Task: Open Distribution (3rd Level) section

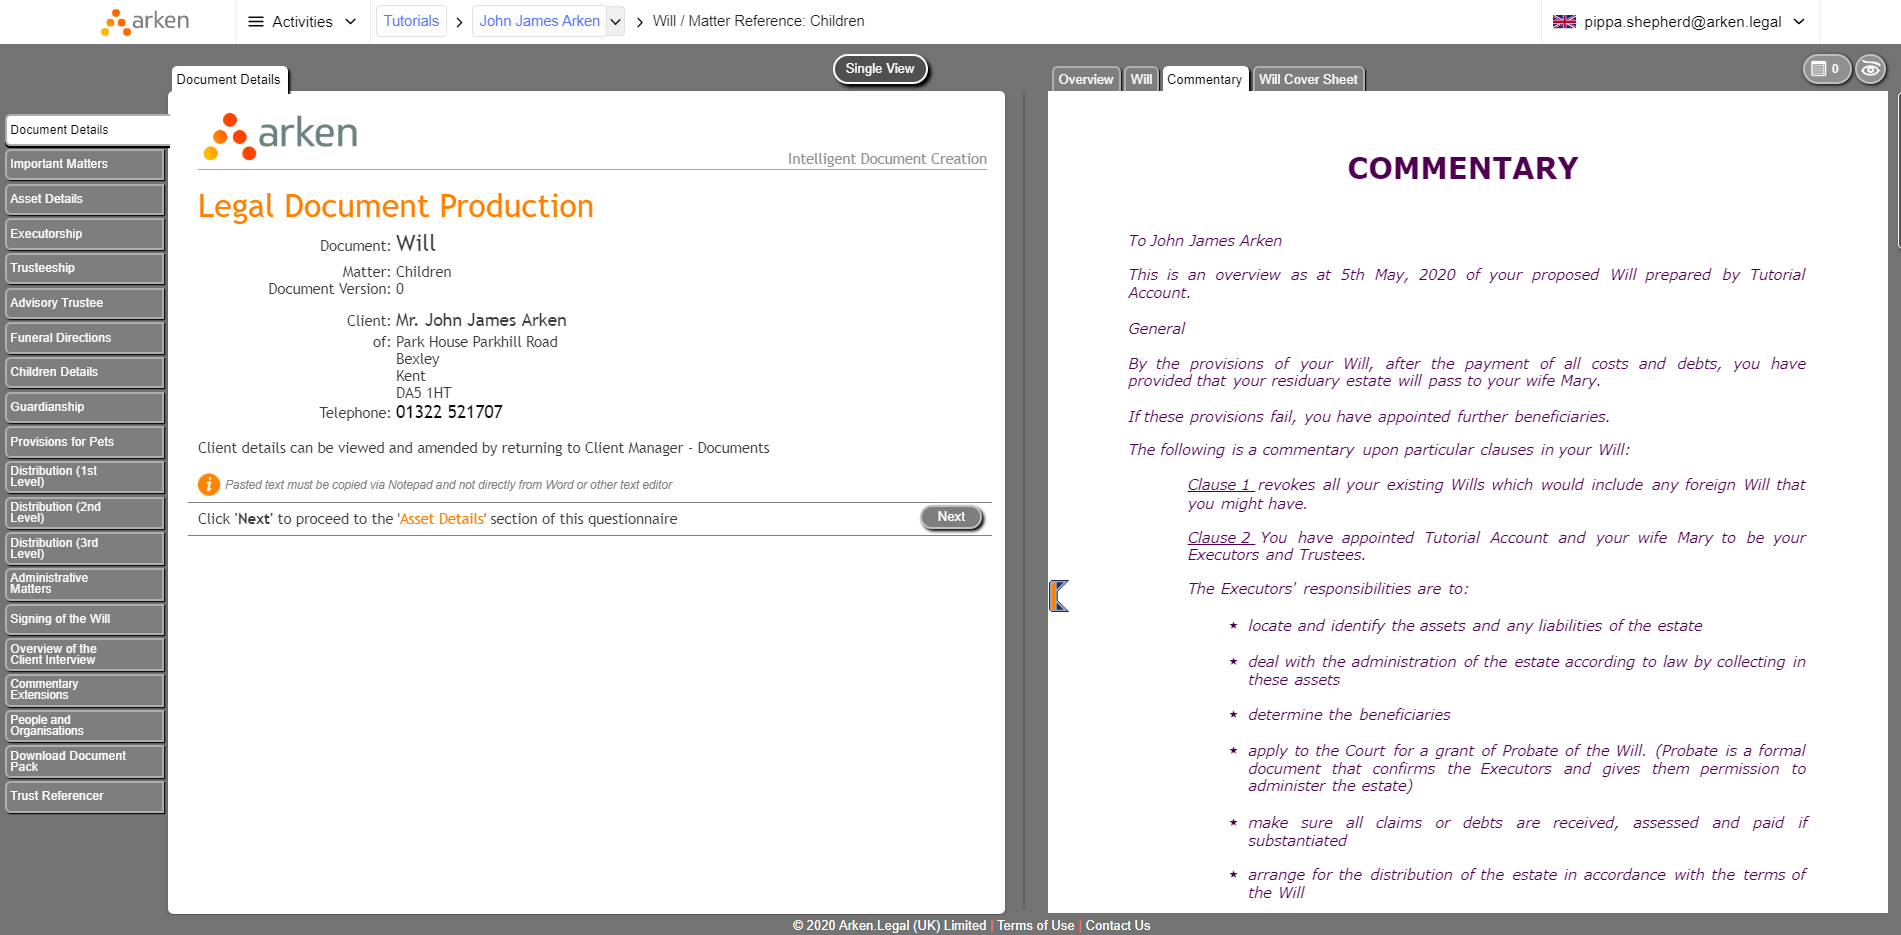Action: click(85, 549)
